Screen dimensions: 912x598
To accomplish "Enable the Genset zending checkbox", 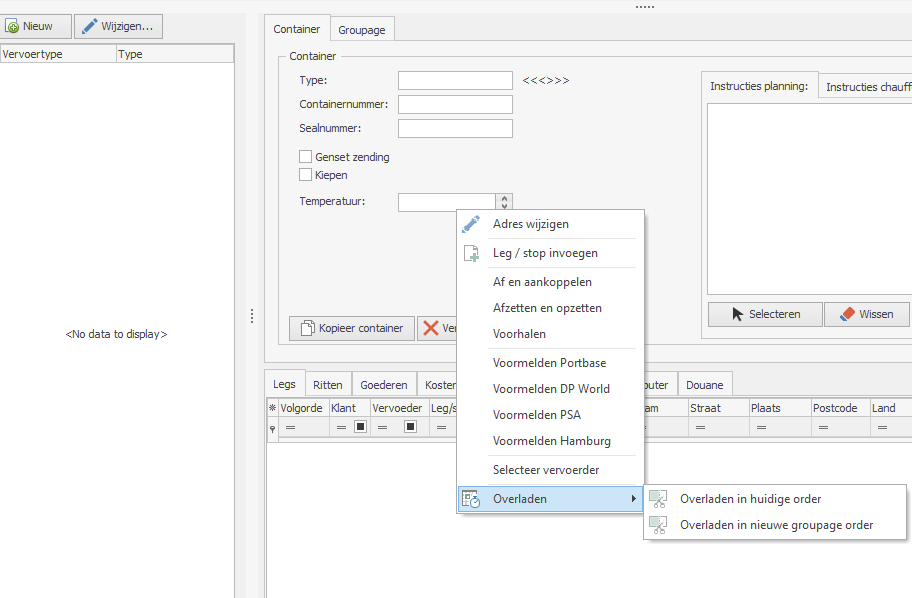I will [305, 156].
